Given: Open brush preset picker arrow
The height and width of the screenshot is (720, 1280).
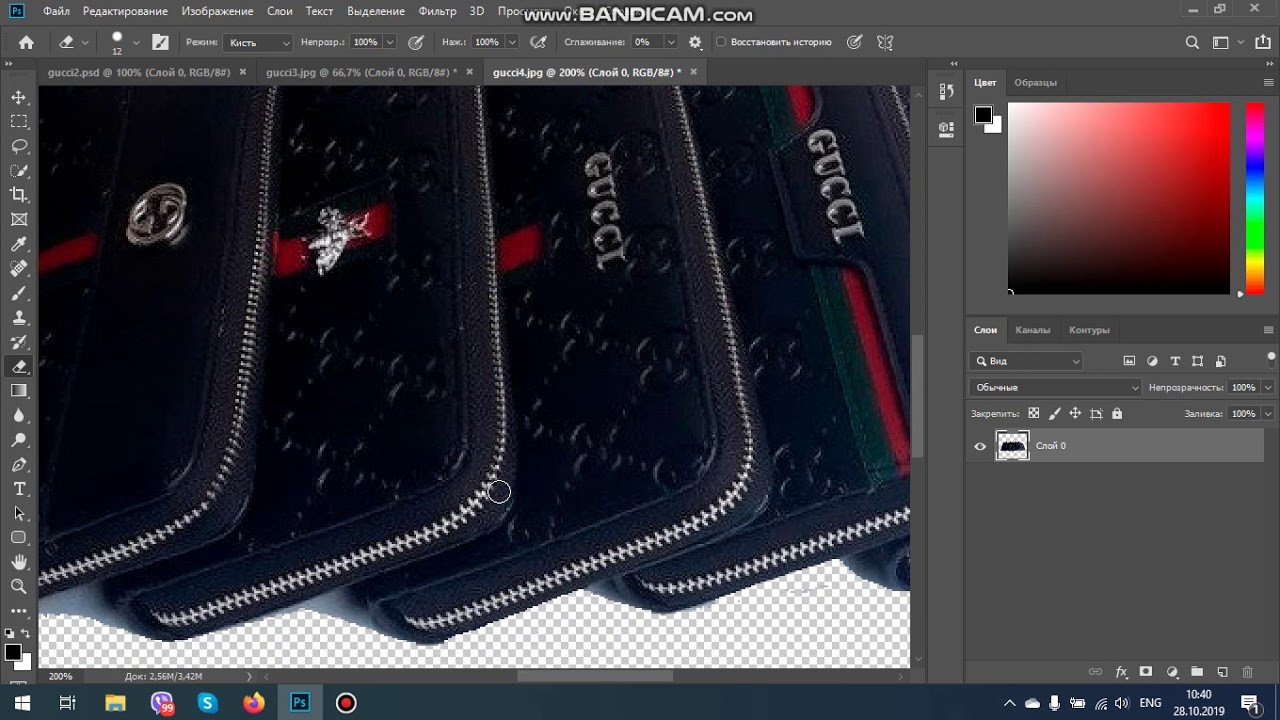Looking at the screenshot, I should pos(136,42).
